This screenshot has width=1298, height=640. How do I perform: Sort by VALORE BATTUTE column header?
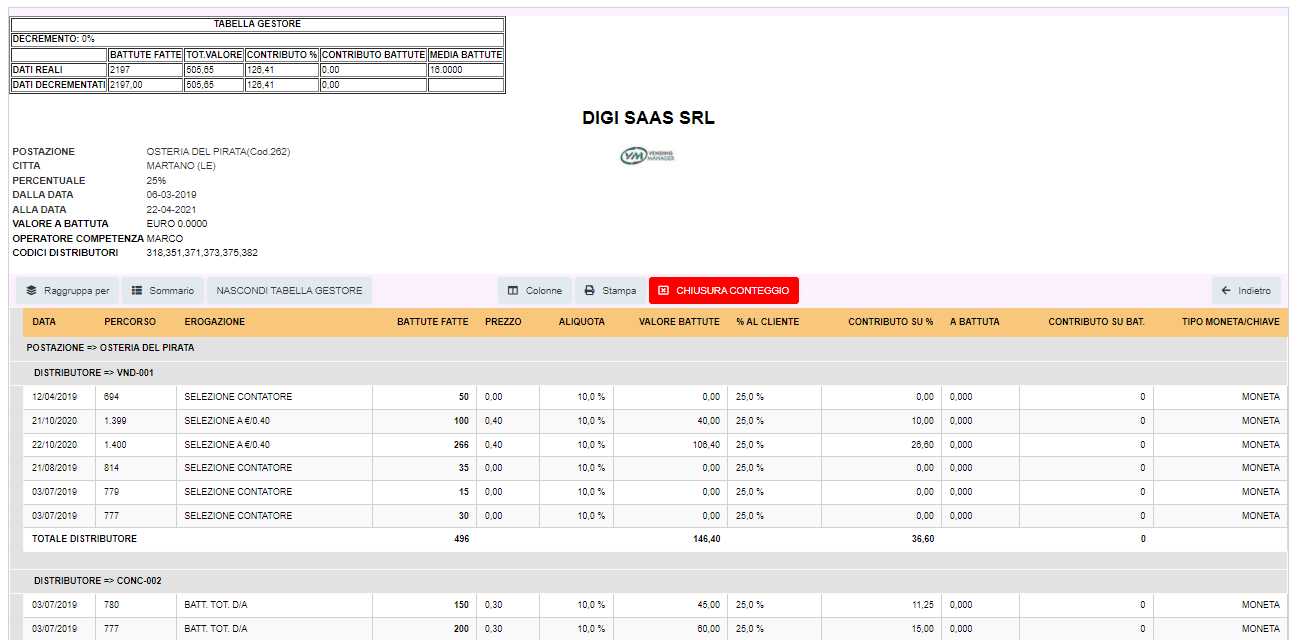679,322
